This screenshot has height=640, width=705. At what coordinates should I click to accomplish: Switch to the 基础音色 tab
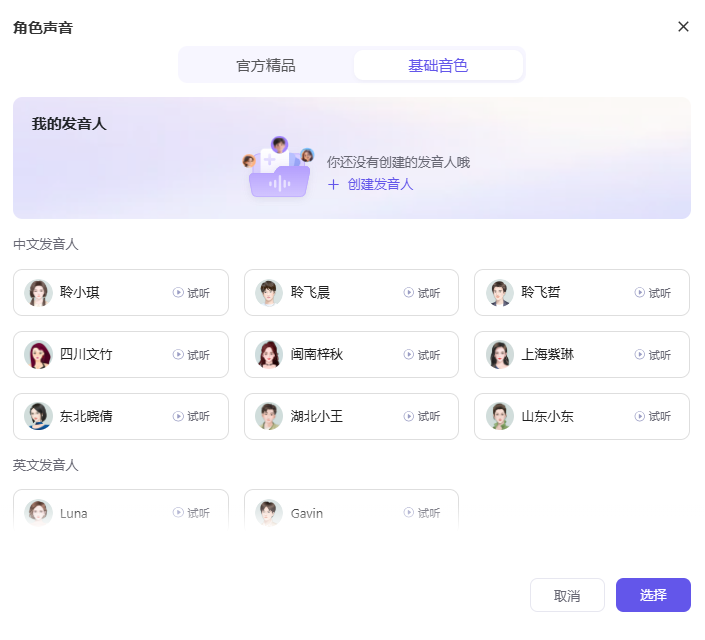[x=438, y=66]
